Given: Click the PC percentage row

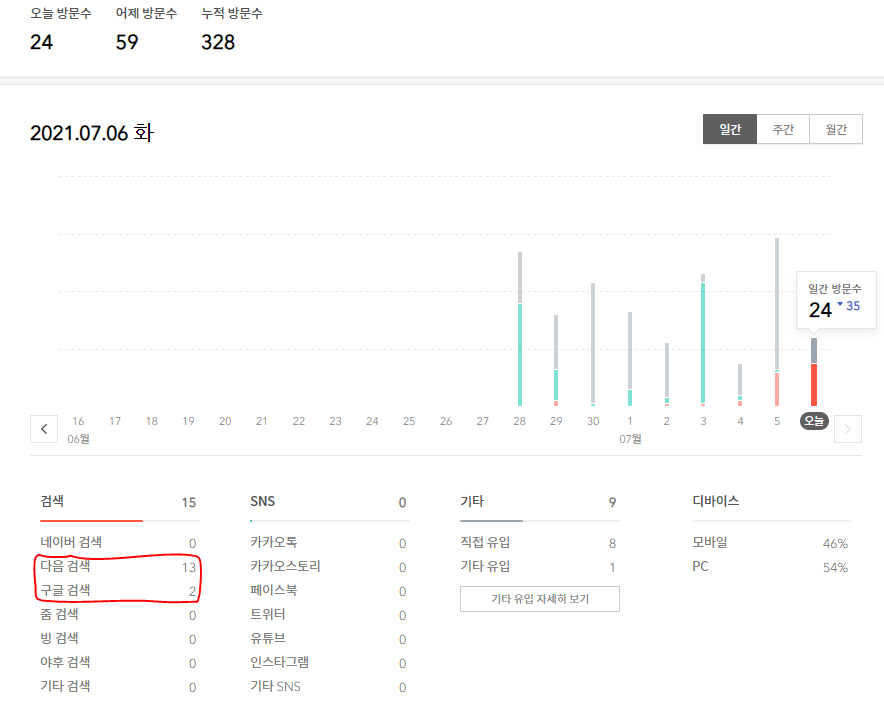Looking at the screenshot, I should coord(771,567).
